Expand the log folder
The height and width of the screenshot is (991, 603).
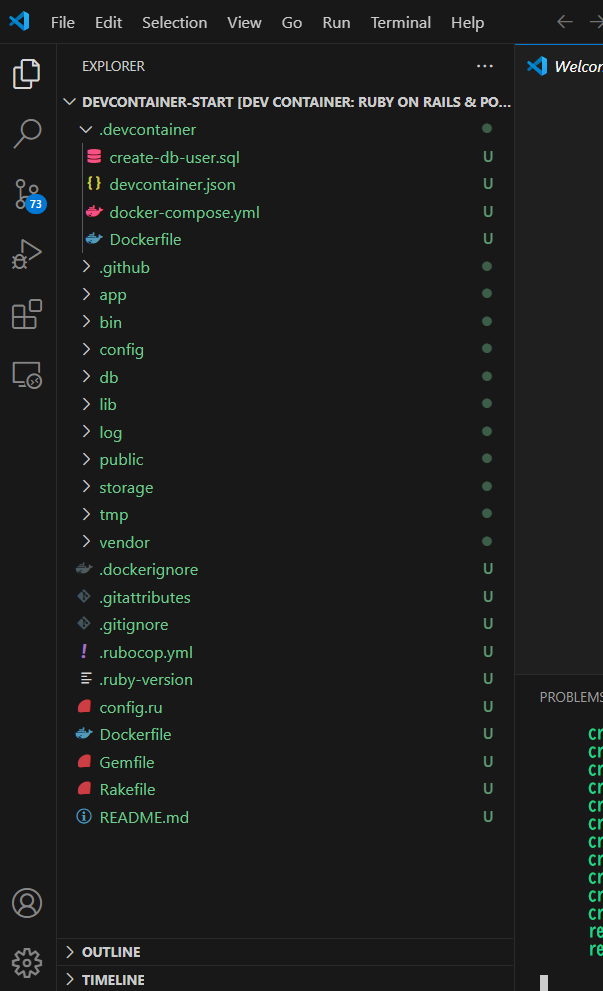click(86, 432)
